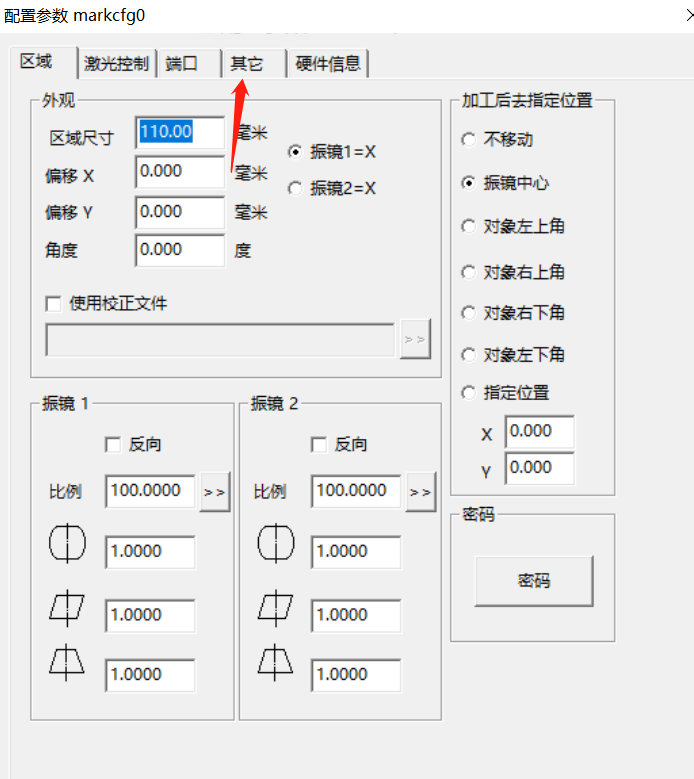Open the 端口 tab
Screen dimensions: 694x779
coord(190,64)
